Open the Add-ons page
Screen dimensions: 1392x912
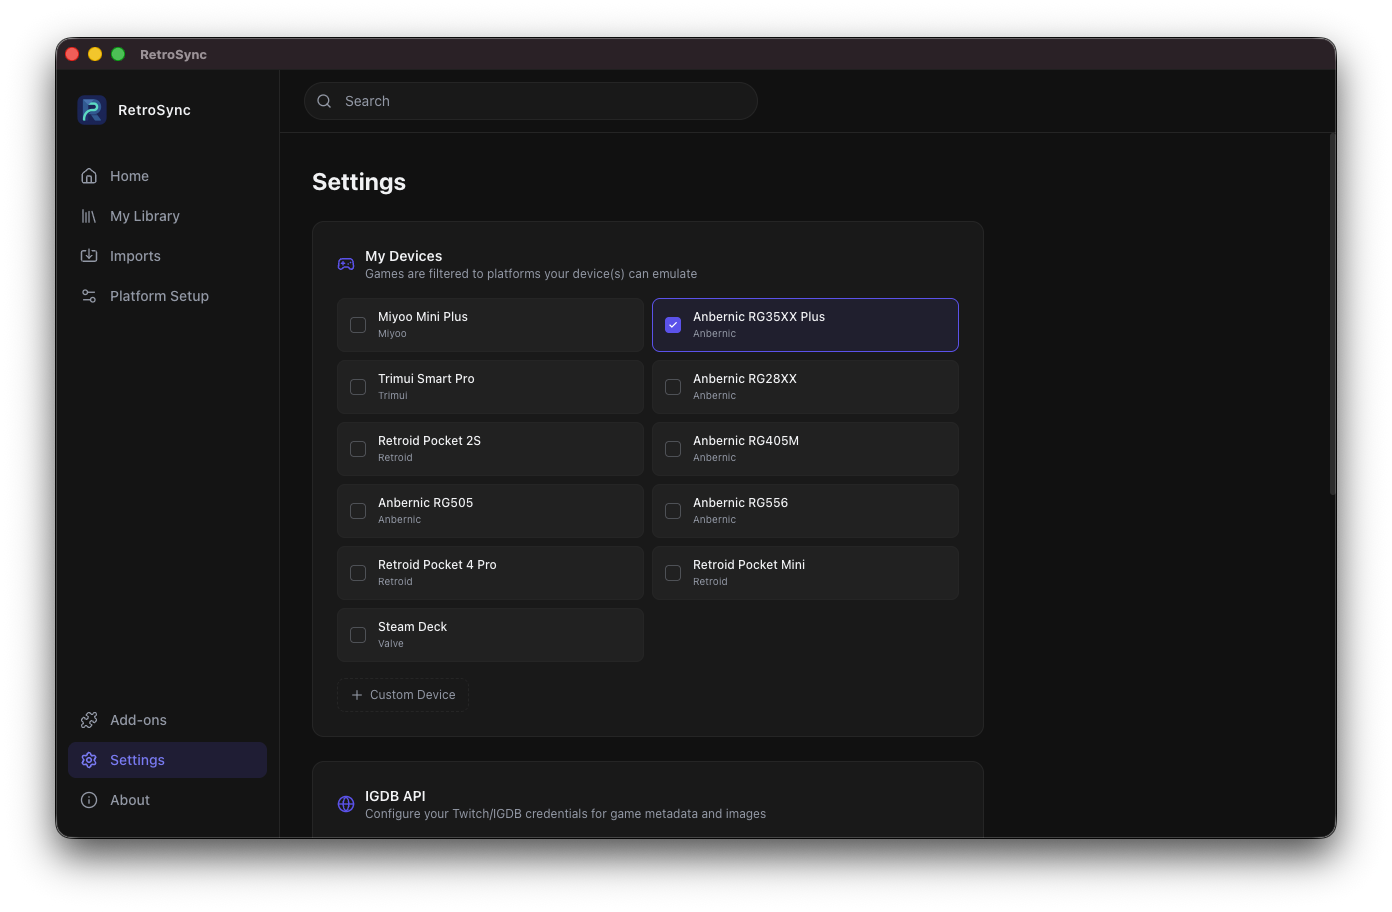pyautogui.click(x=167, y=720)
